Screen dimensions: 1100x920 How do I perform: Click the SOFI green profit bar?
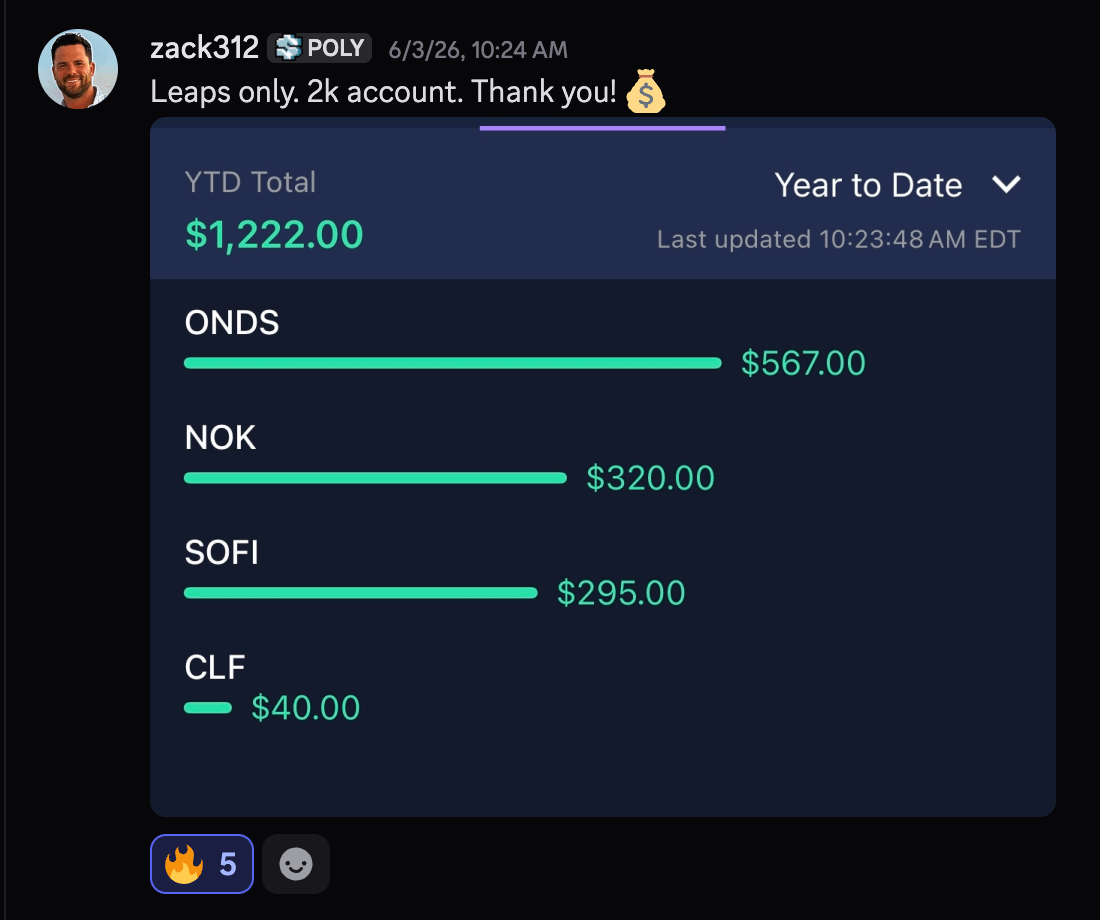tap(361, 593)
